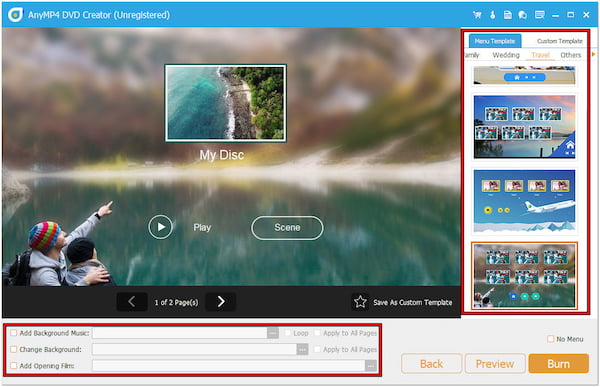The width and height of the screenshot is (600, 387).
Task: Expand more template categories arrow
Action: click(593, 54)
